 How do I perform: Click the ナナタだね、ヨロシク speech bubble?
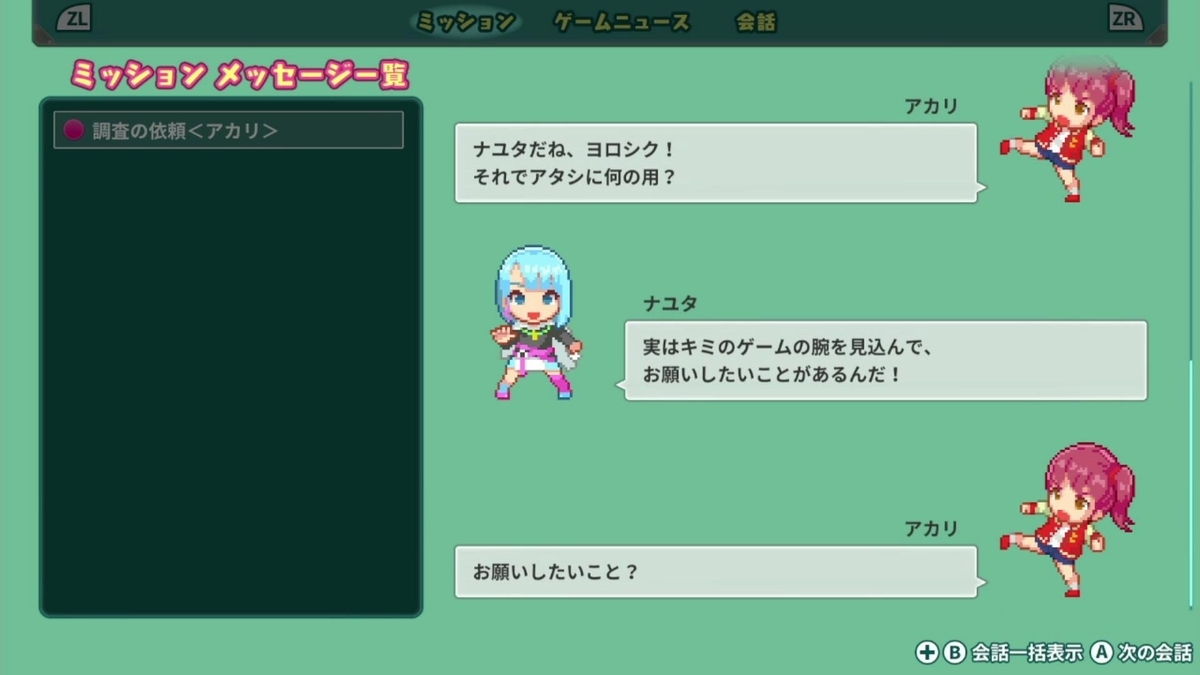[x=716, y=163]
